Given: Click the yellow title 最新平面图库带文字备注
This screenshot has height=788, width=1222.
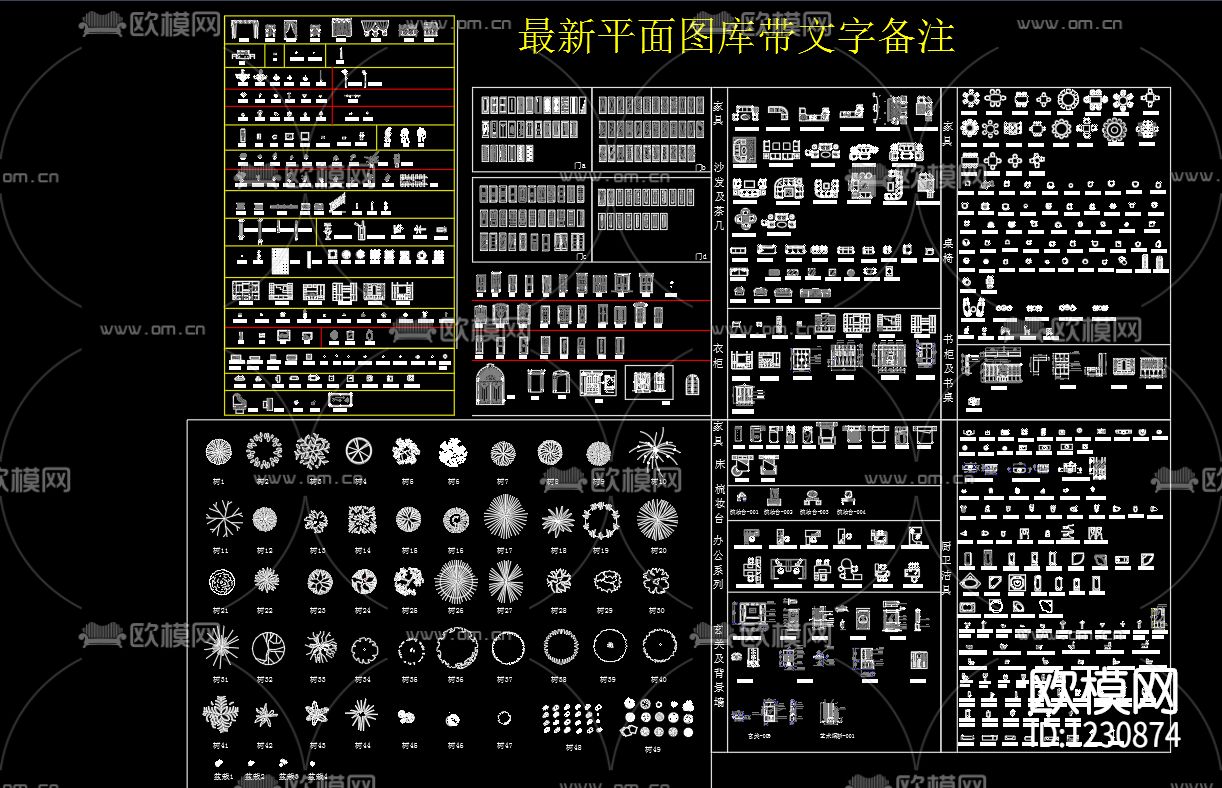Looking at the screenshot, I should [x=737, y=37].
